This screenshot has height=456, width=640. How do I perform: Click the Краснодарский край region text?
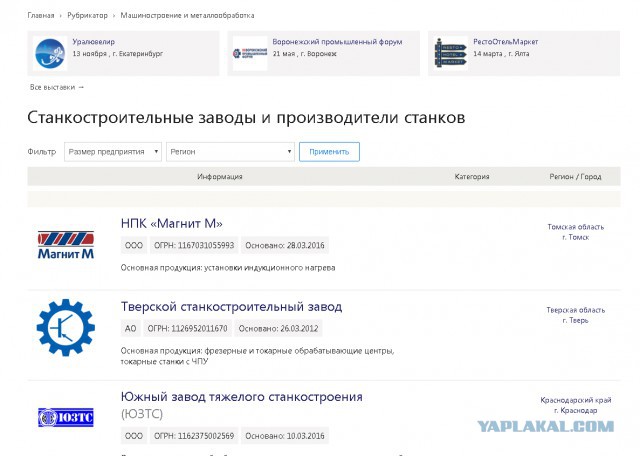pos(576,400)
